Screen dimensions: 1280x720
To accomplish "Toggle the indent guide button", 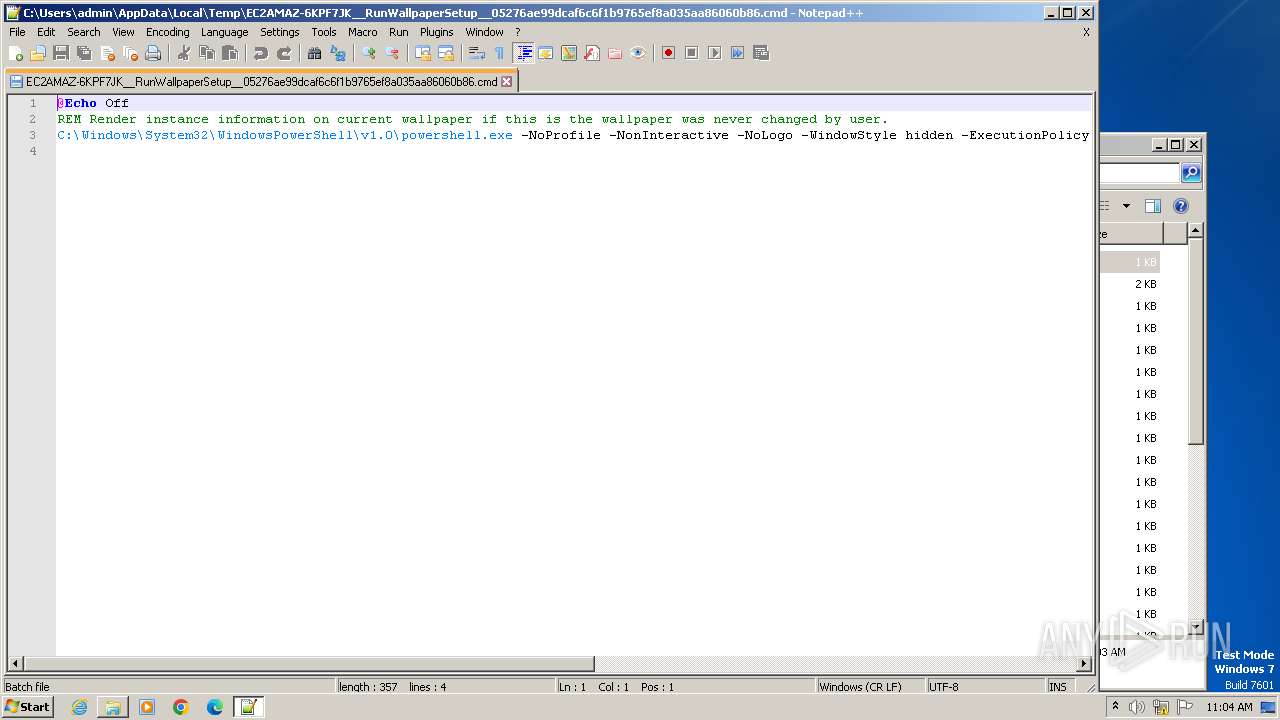I will click(523, 53).
